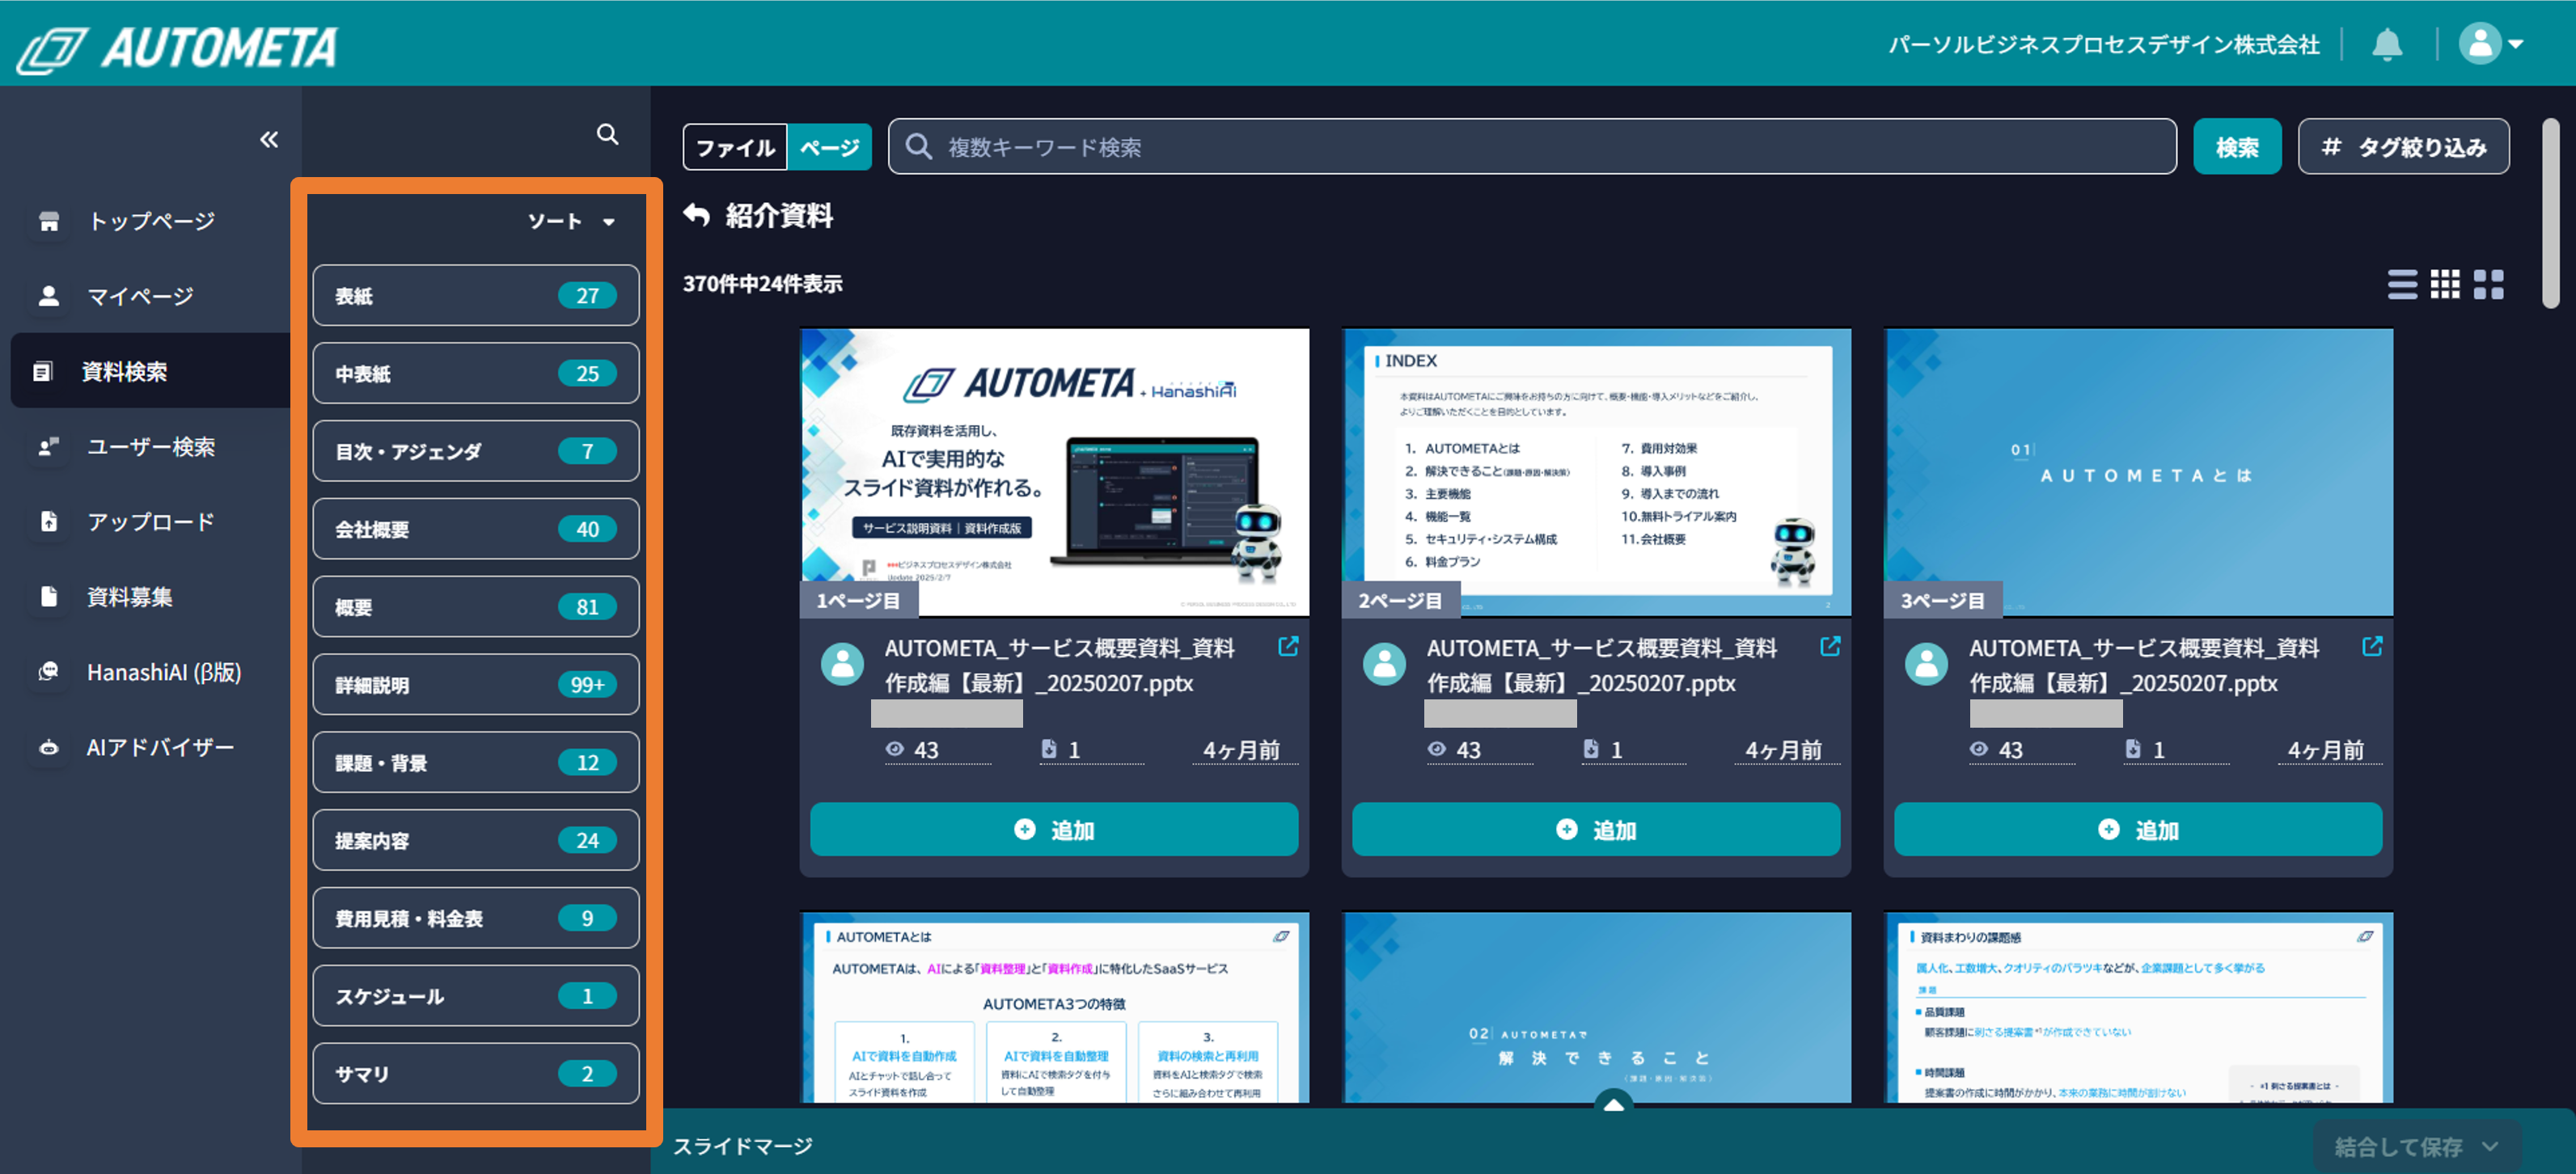Click 4ヶ月前 date on 3ページ目 card
The height and width of the screenshot is (1174, 2576).
click(2326, 750)
